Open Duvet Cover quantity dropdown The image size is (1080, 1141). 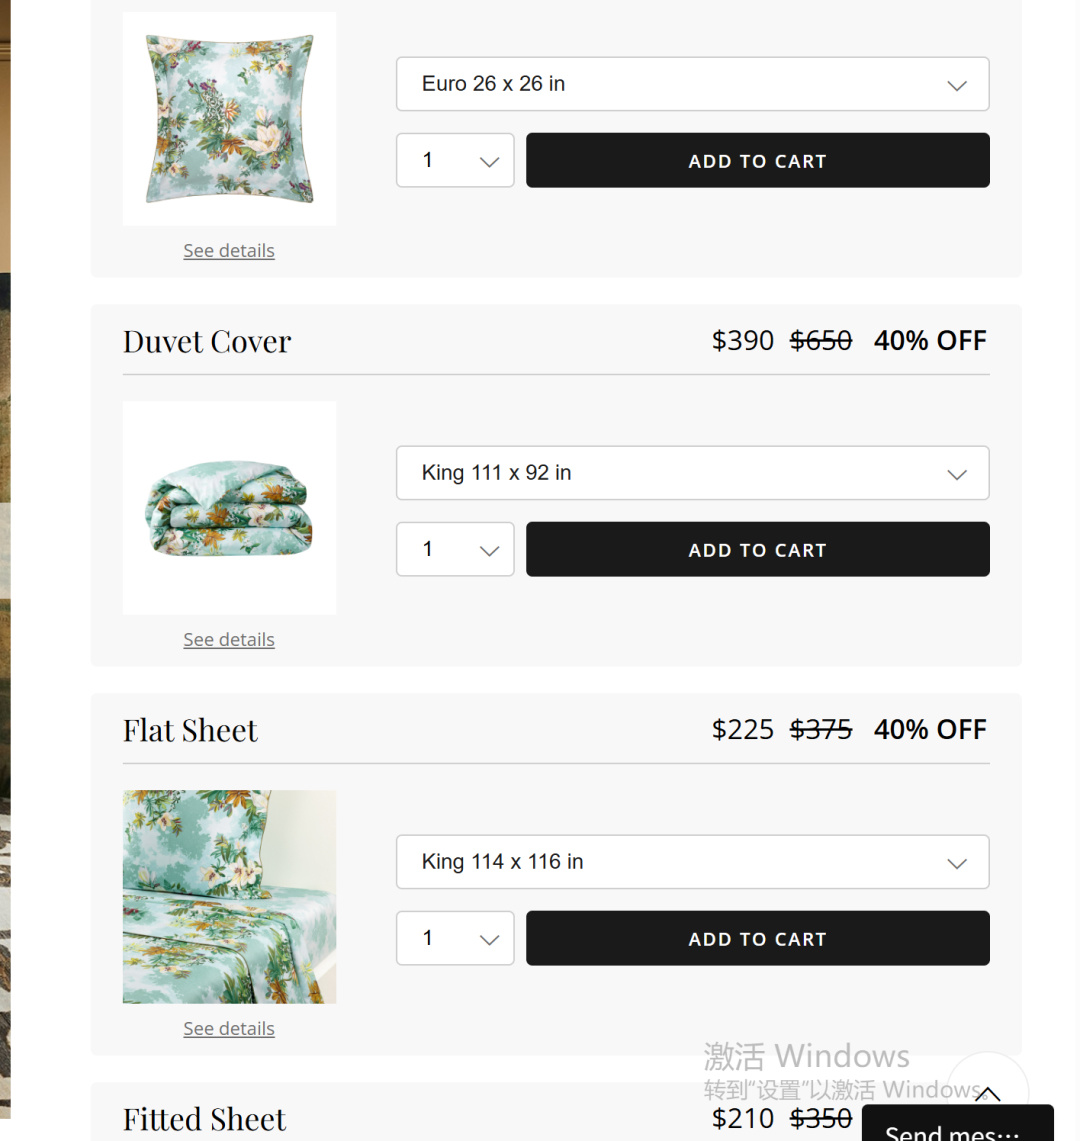click(x=455, y=549)
